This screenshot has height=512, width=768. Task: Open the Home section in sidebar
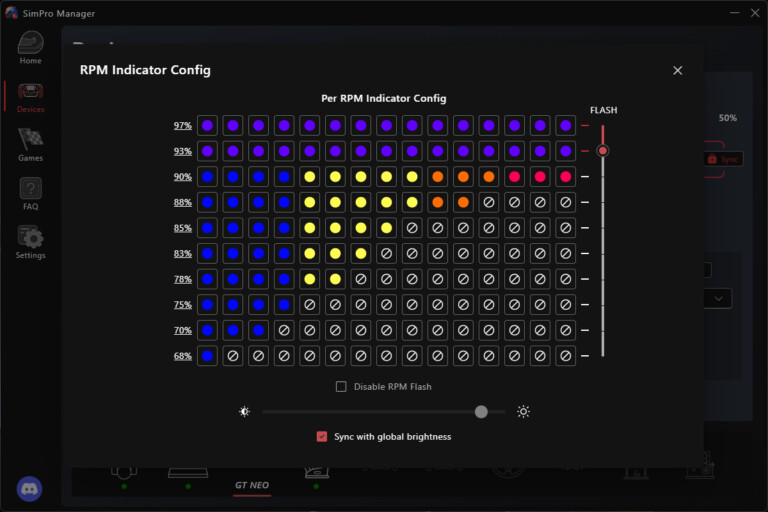30,46
